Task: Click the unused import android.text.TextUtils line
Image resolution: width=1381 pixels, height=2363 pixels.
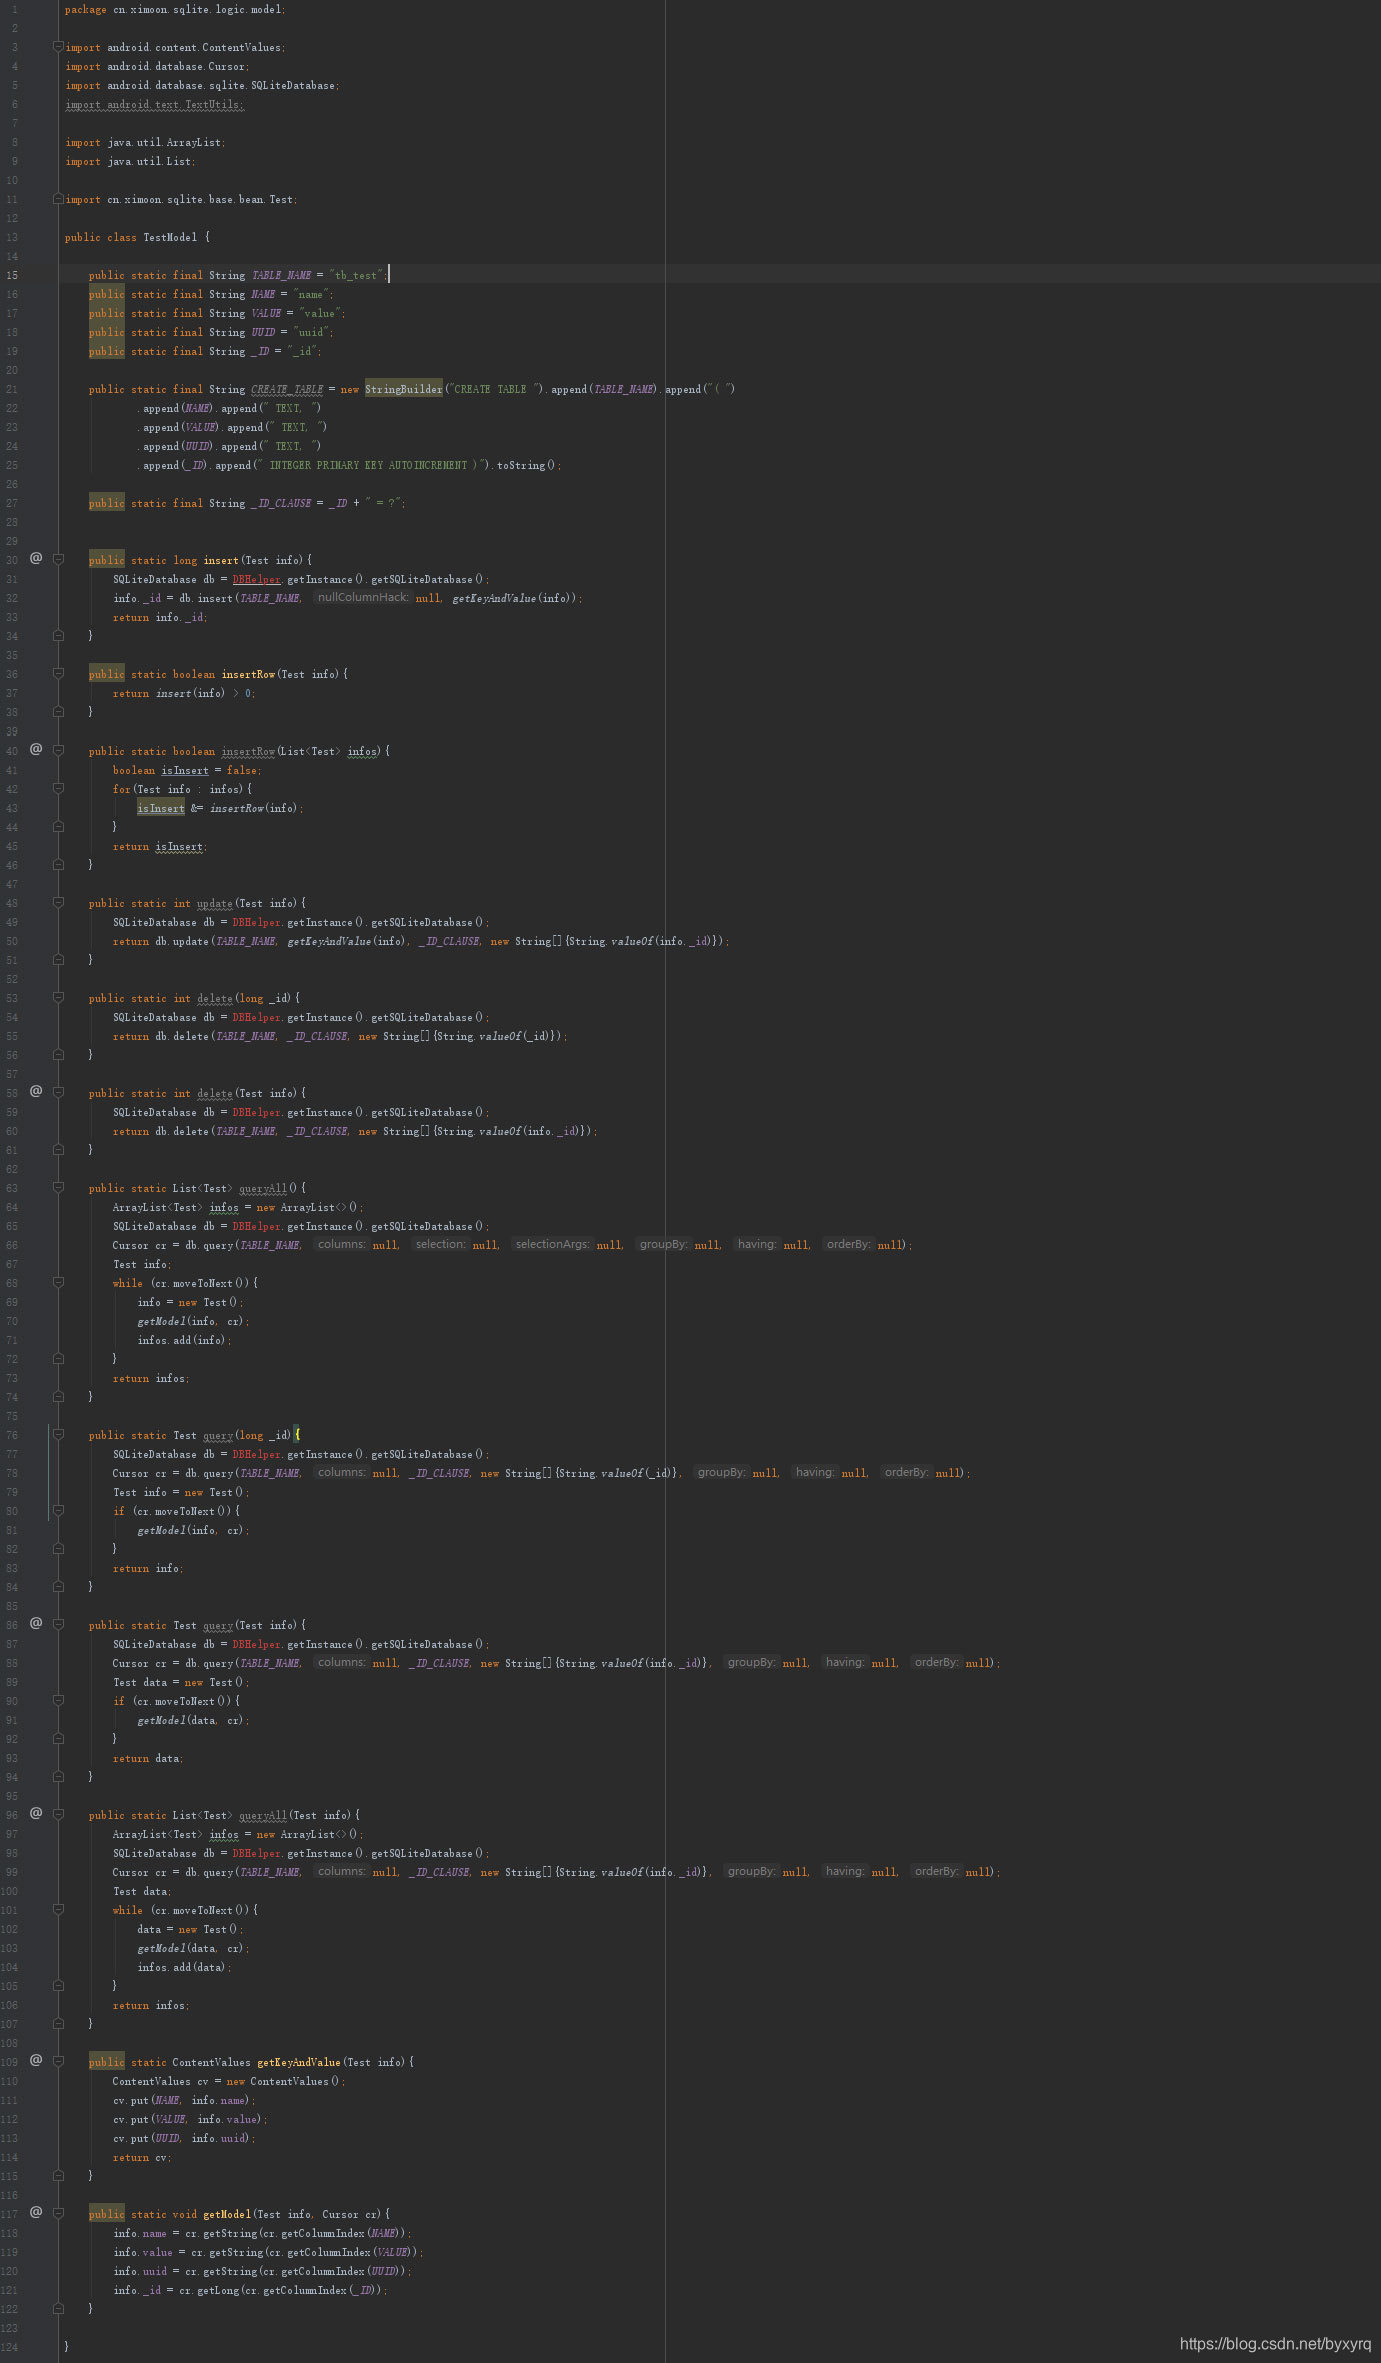Action: coord(155,104)
